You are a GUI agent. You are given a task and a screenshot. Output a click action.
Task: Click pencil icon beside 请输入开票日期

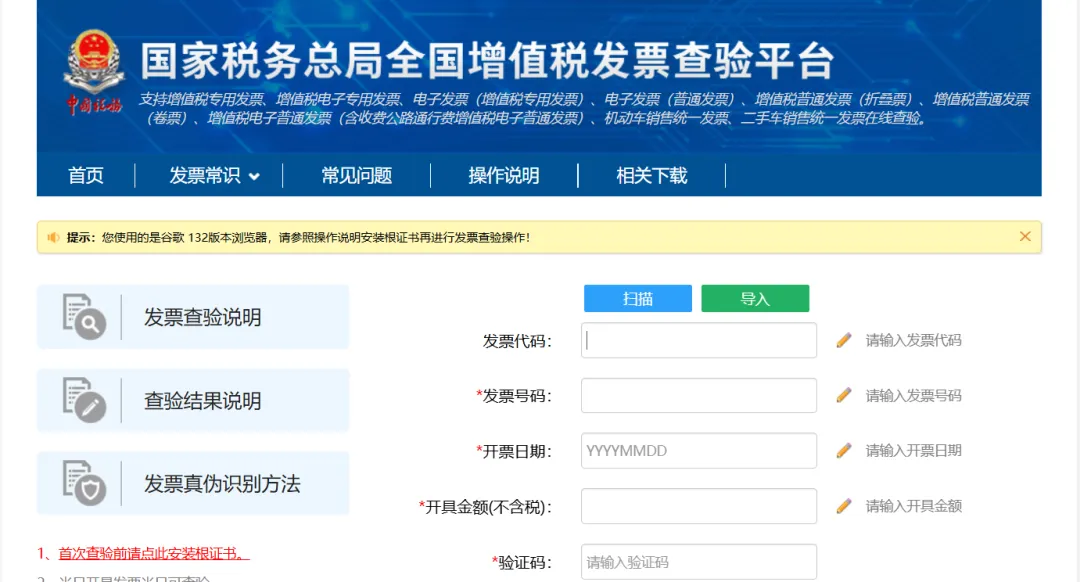tap(844, 450)
